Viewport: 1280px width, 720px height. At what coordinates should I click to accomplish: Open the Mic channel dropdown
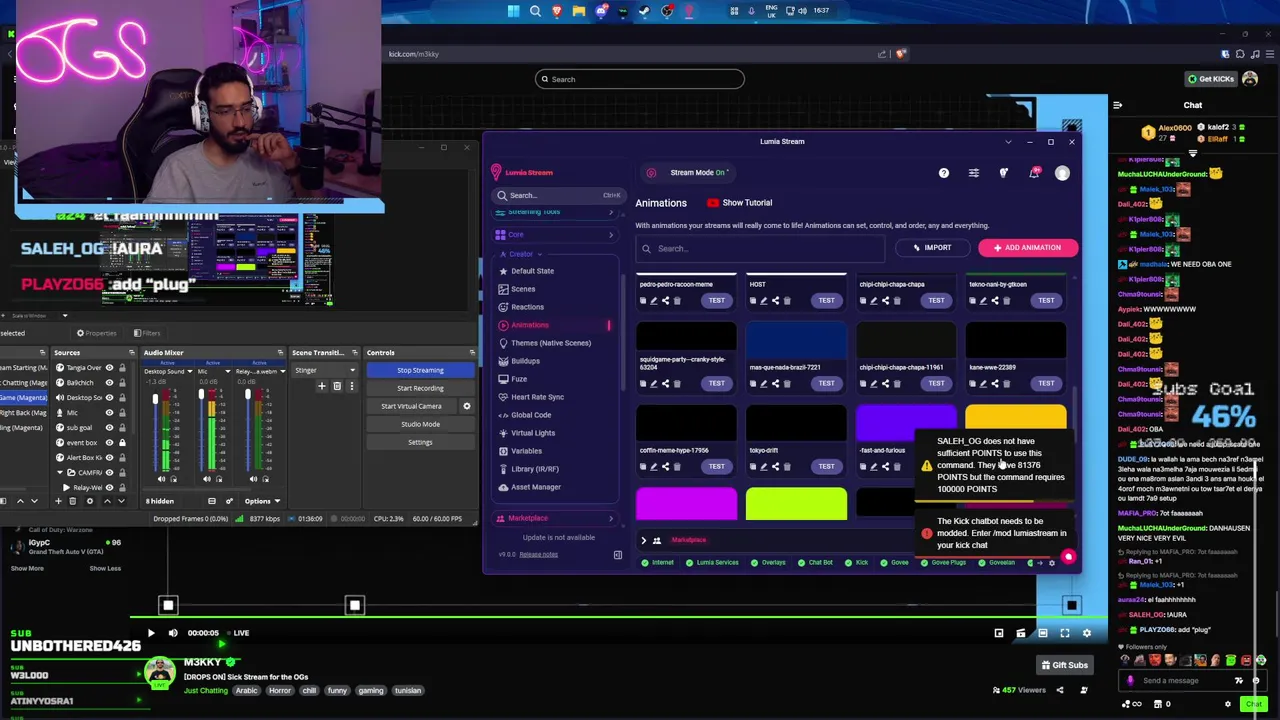coord(227,372)
